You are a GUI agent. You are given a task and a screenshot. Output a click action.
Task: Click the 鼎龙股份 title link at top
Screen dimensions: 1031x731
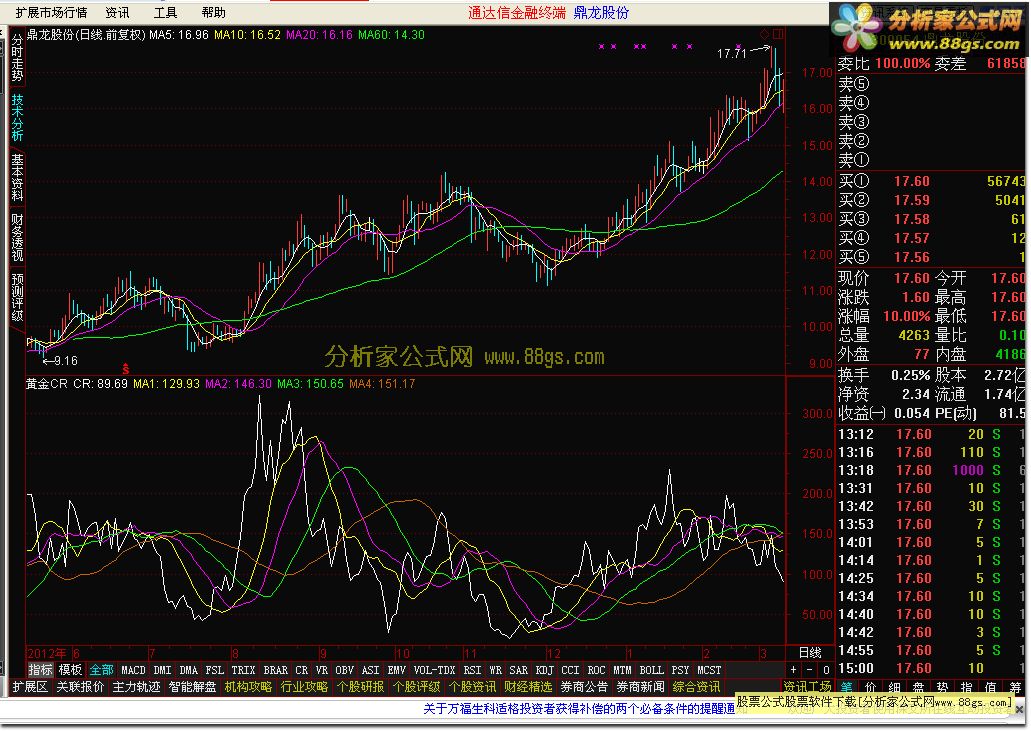pos(601,12)
